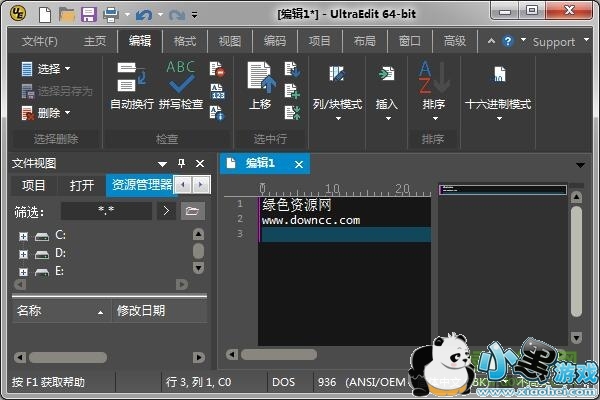
Task: Click the document info icon
Action: click(217, 113)
